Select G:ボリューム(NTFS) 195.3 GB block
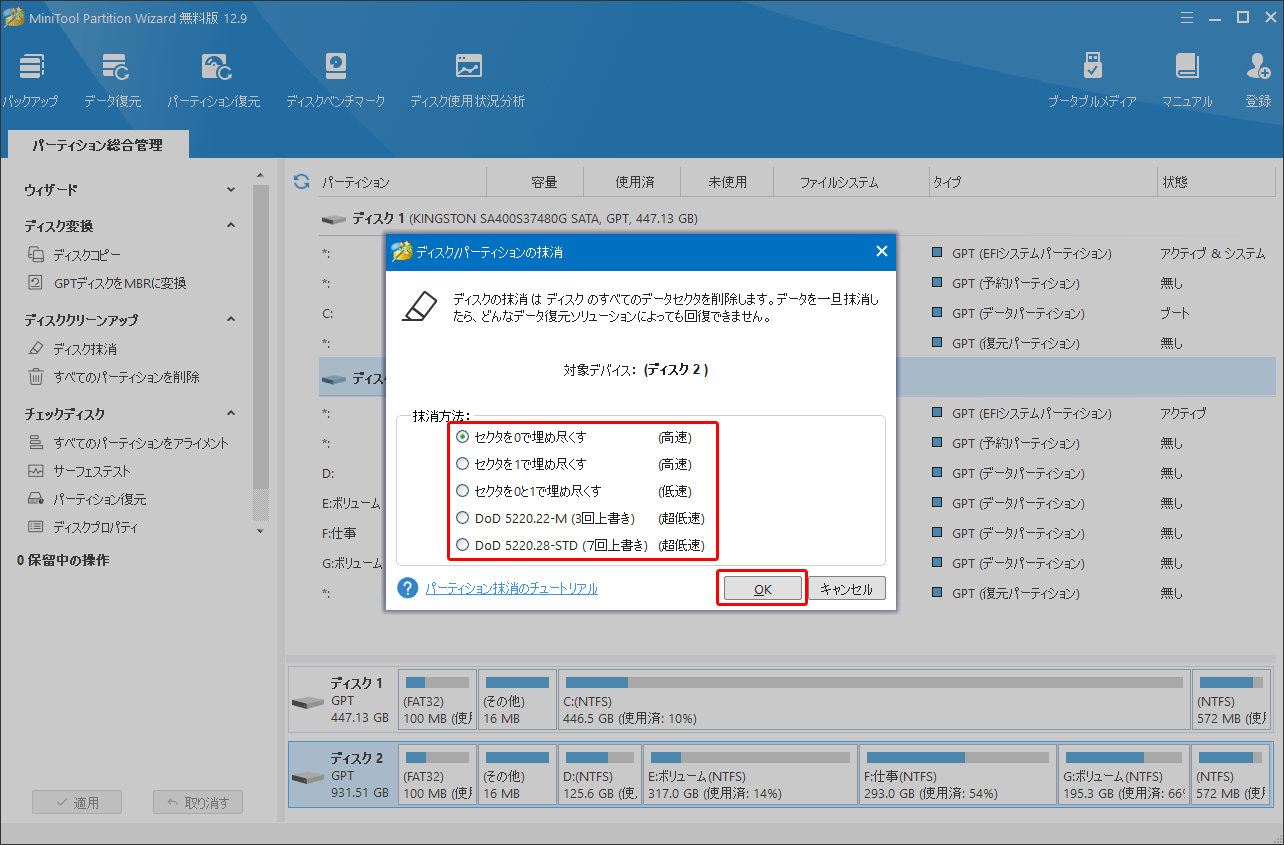The width and height of the screenshot is (1284, 845). coord(1123,775)
